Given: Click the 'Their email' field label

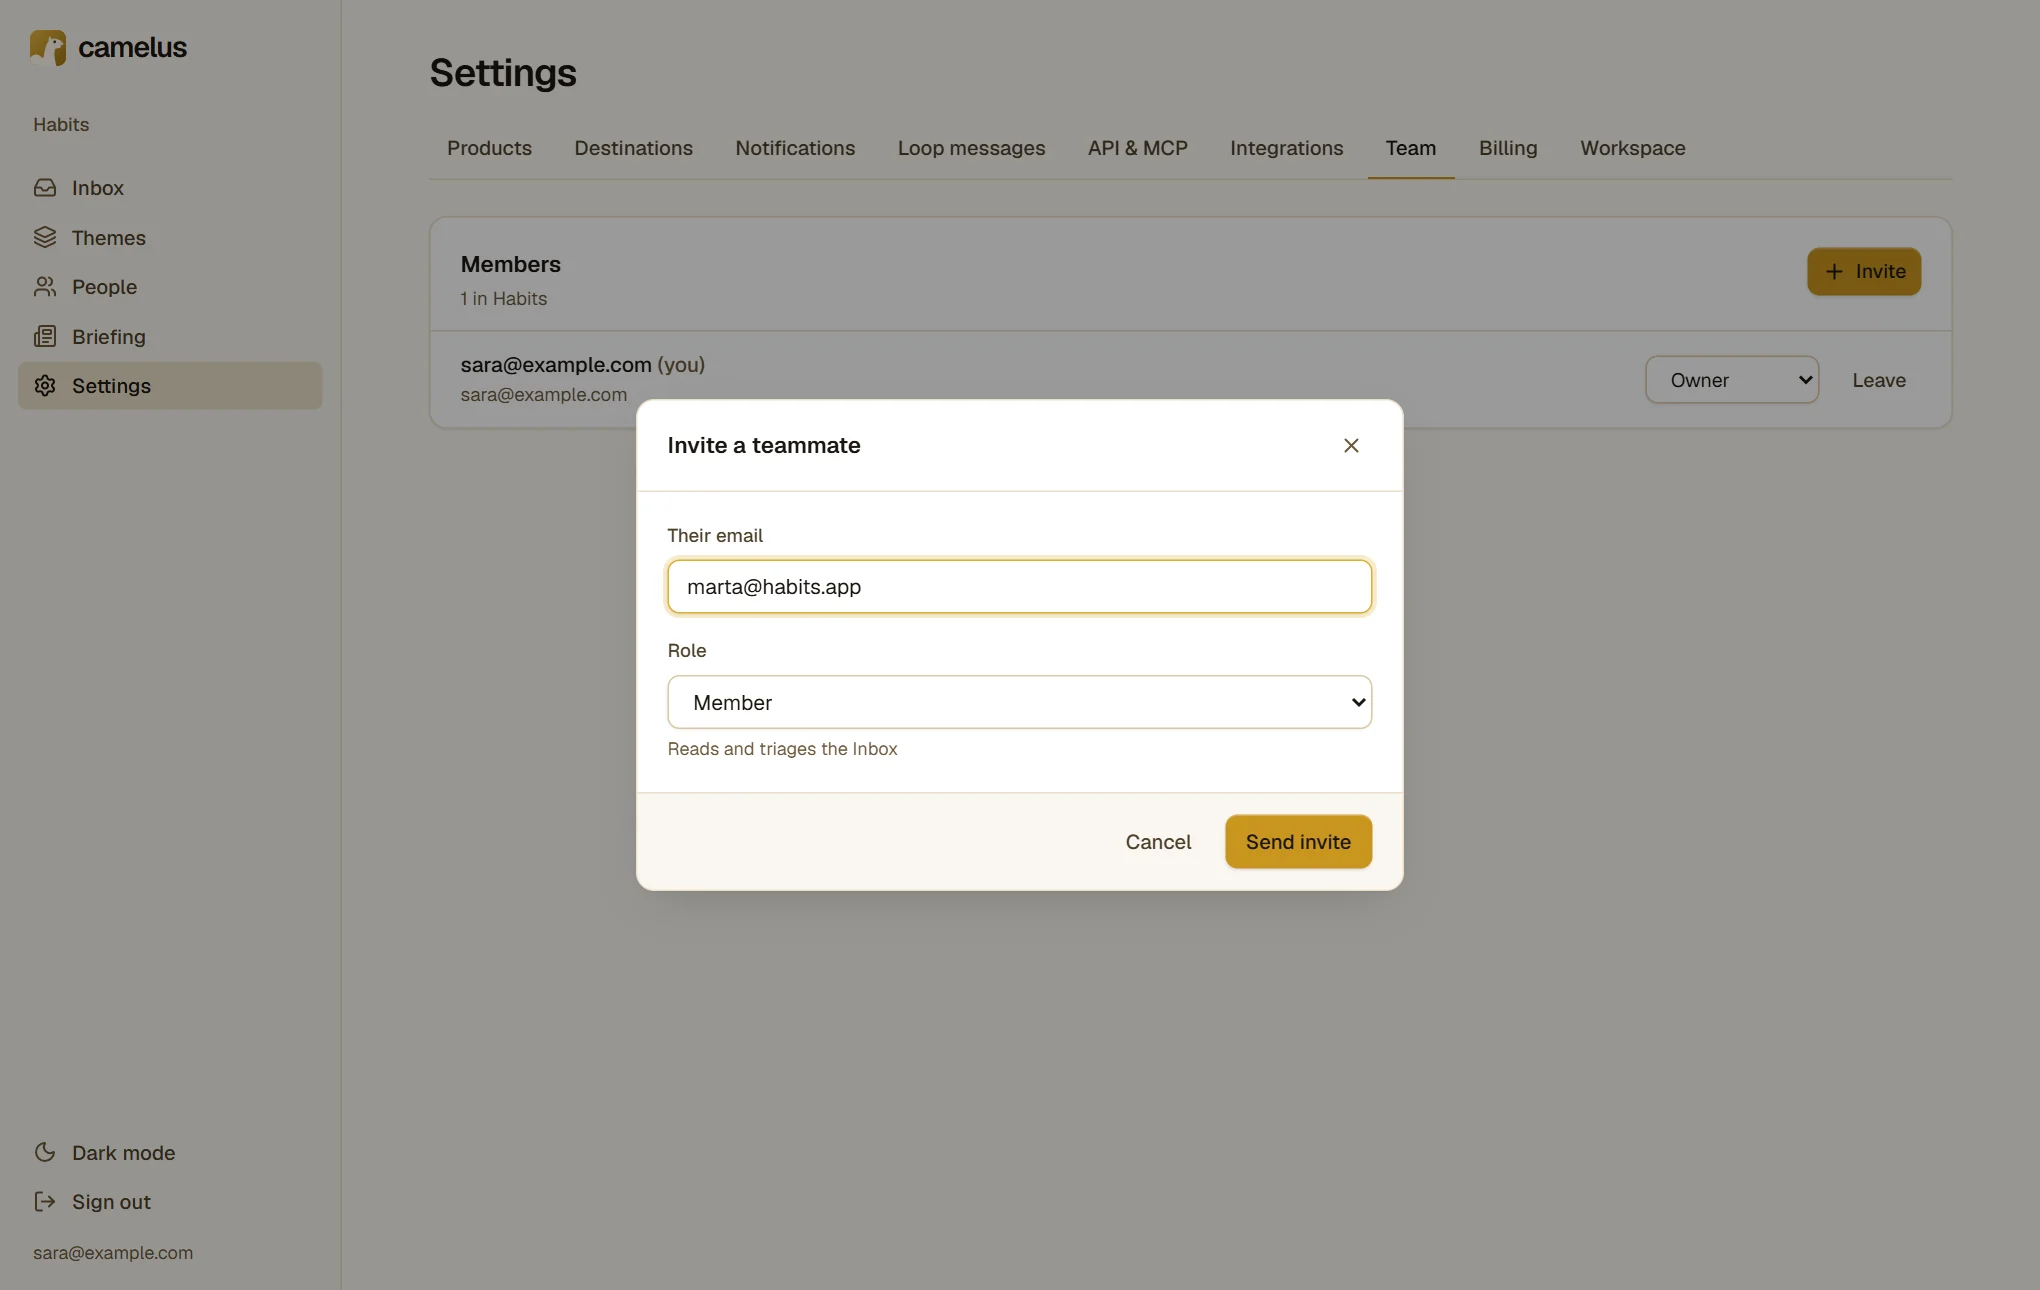Looking at the screenshot, I should [714, 536].
